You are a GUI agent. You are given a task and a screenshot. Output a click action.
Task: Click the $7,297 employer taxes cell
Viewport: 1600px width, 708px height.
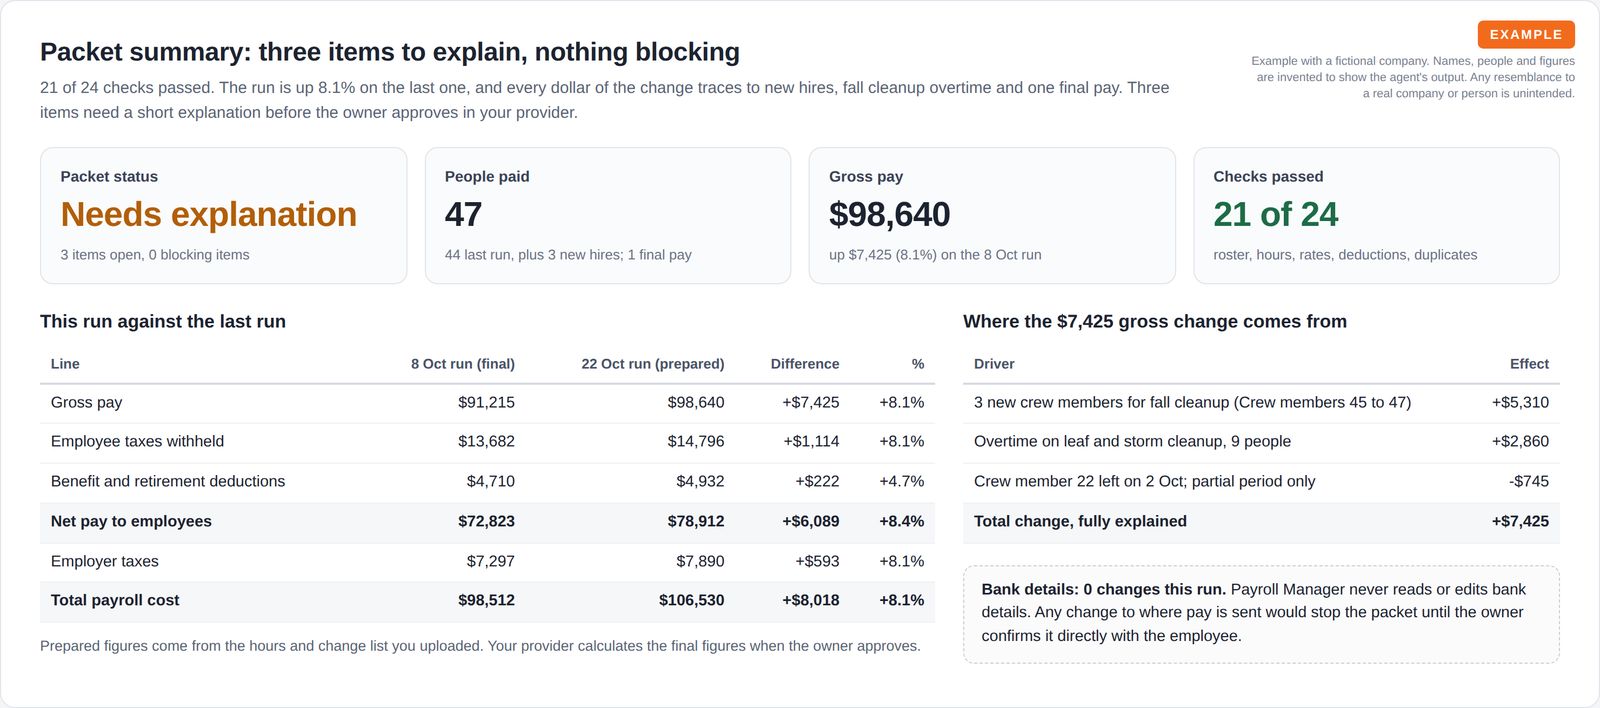pos(491,561)
